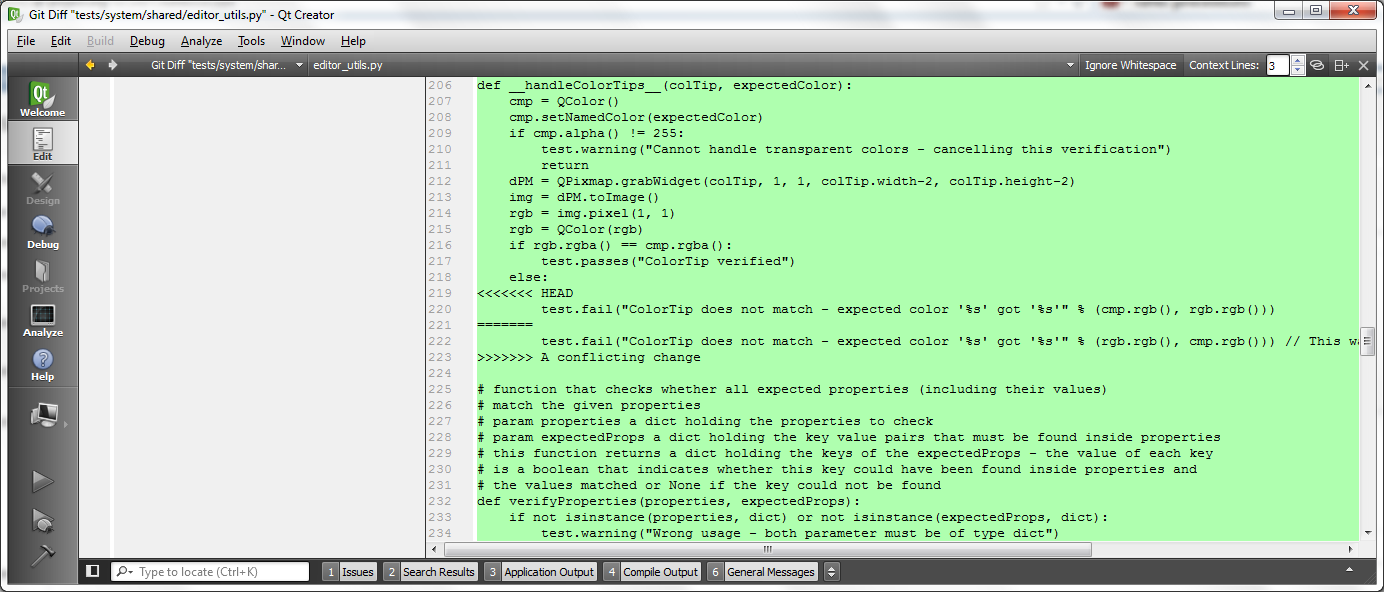Show the Issues output pane
The height and width of the screenshot is (592, 1384).
click(x=349, y=572)
